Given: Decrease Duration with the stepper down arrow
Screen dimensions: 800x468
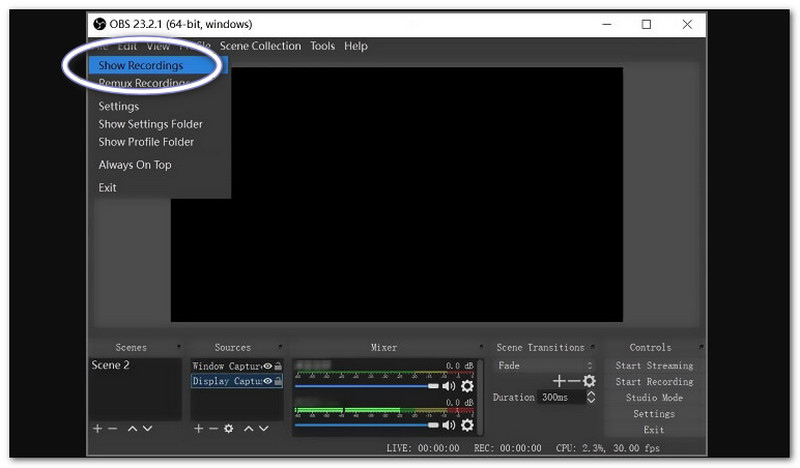Looking at the screenshot, I should [591, 400].
